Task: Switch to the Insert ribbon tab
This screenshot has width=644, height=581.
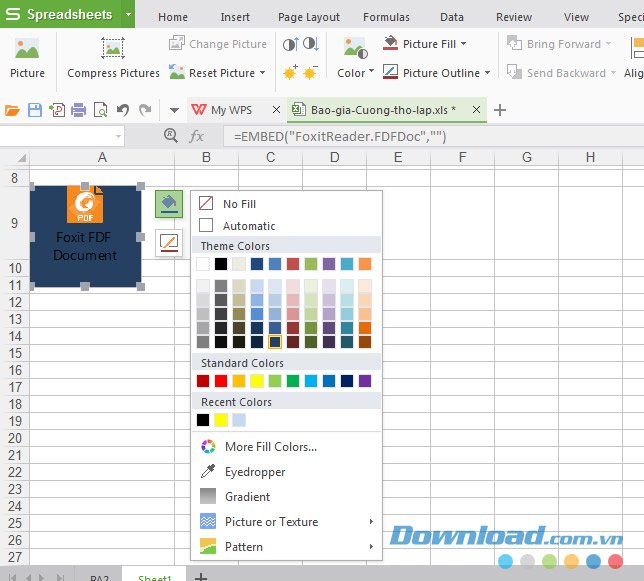Action: coord(235,17)
